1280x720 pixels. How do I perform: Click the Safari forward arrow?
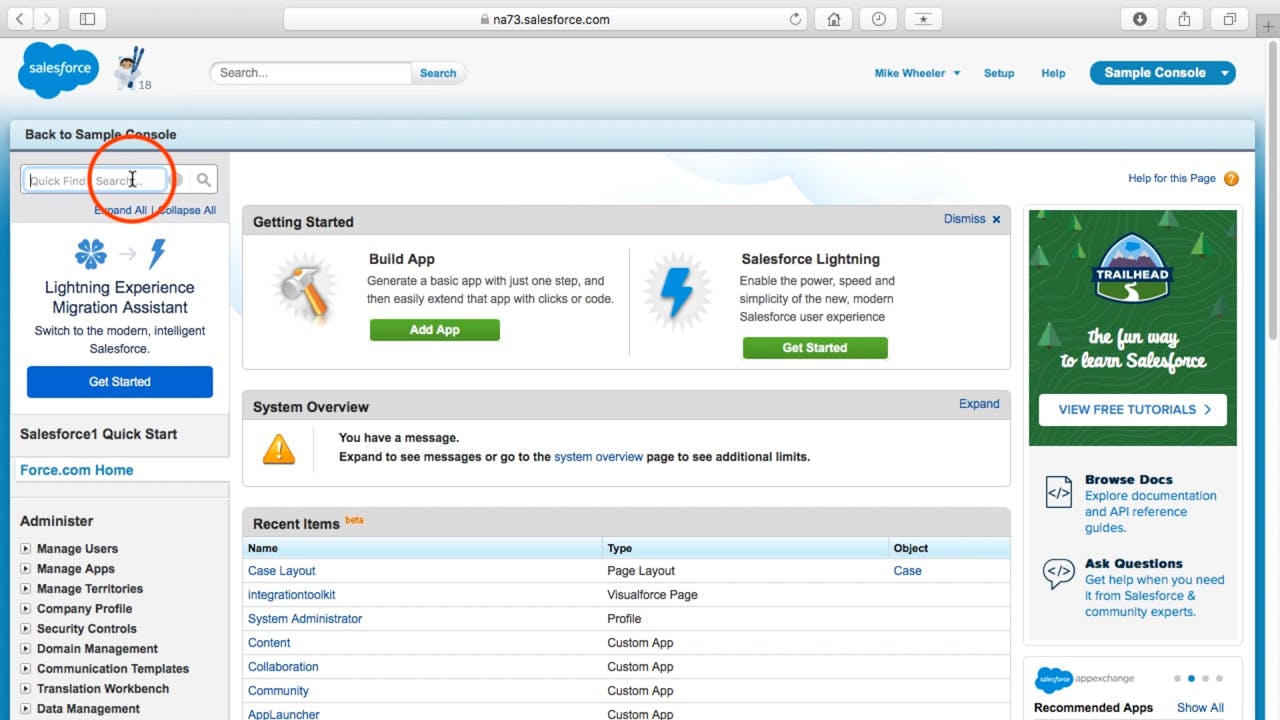47,19
